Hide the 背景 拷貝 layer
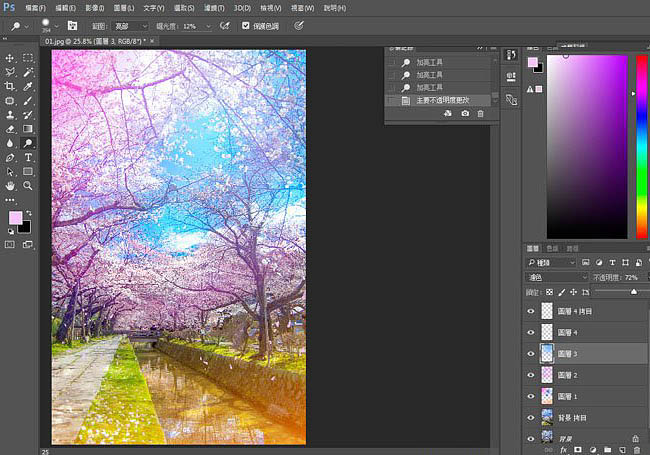 (x=531, y=416)
